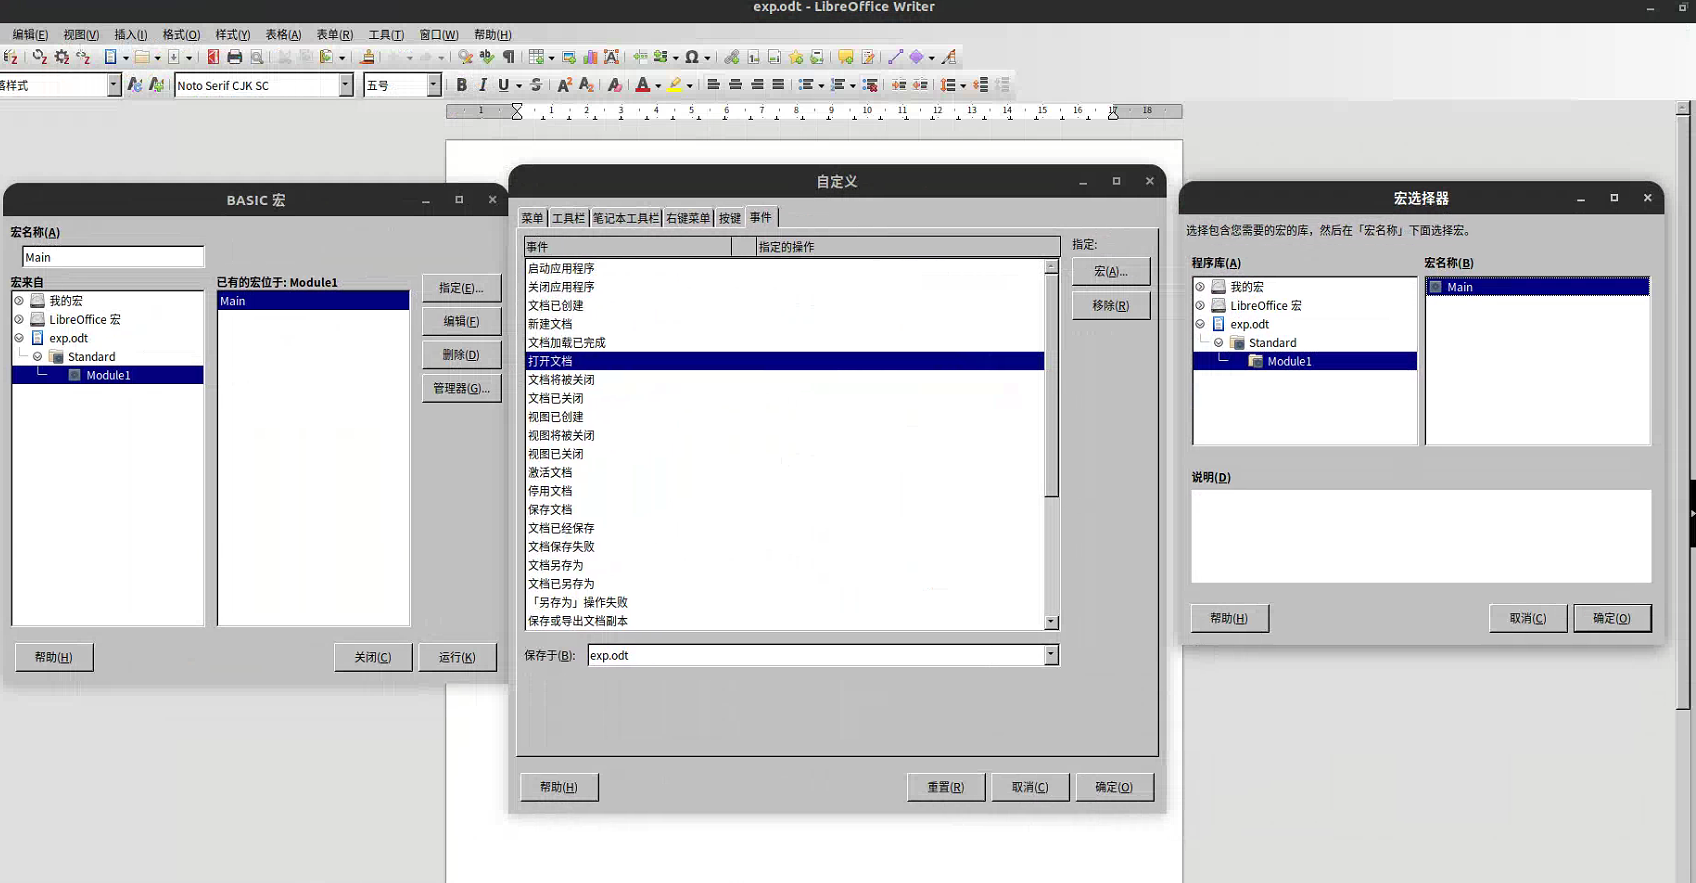Toggle Strikethrough formatting
The image size is (1696, 883).
click(536, 85)
